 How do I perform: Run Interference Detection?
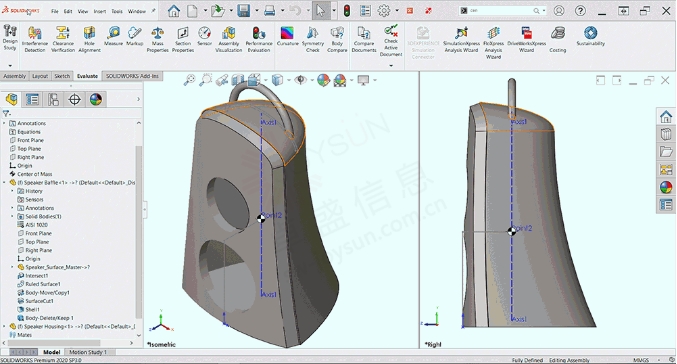click(x=35, y=39)
